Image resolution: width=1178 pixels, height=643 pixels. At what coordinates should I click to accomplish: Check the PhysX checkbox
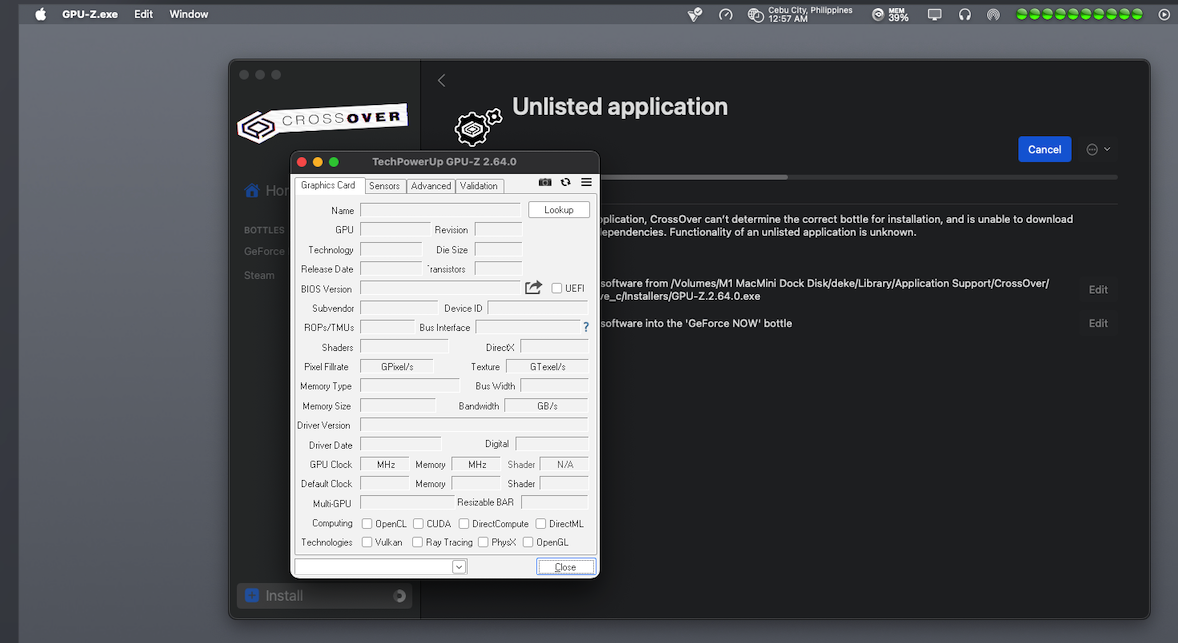pos(483,542)
